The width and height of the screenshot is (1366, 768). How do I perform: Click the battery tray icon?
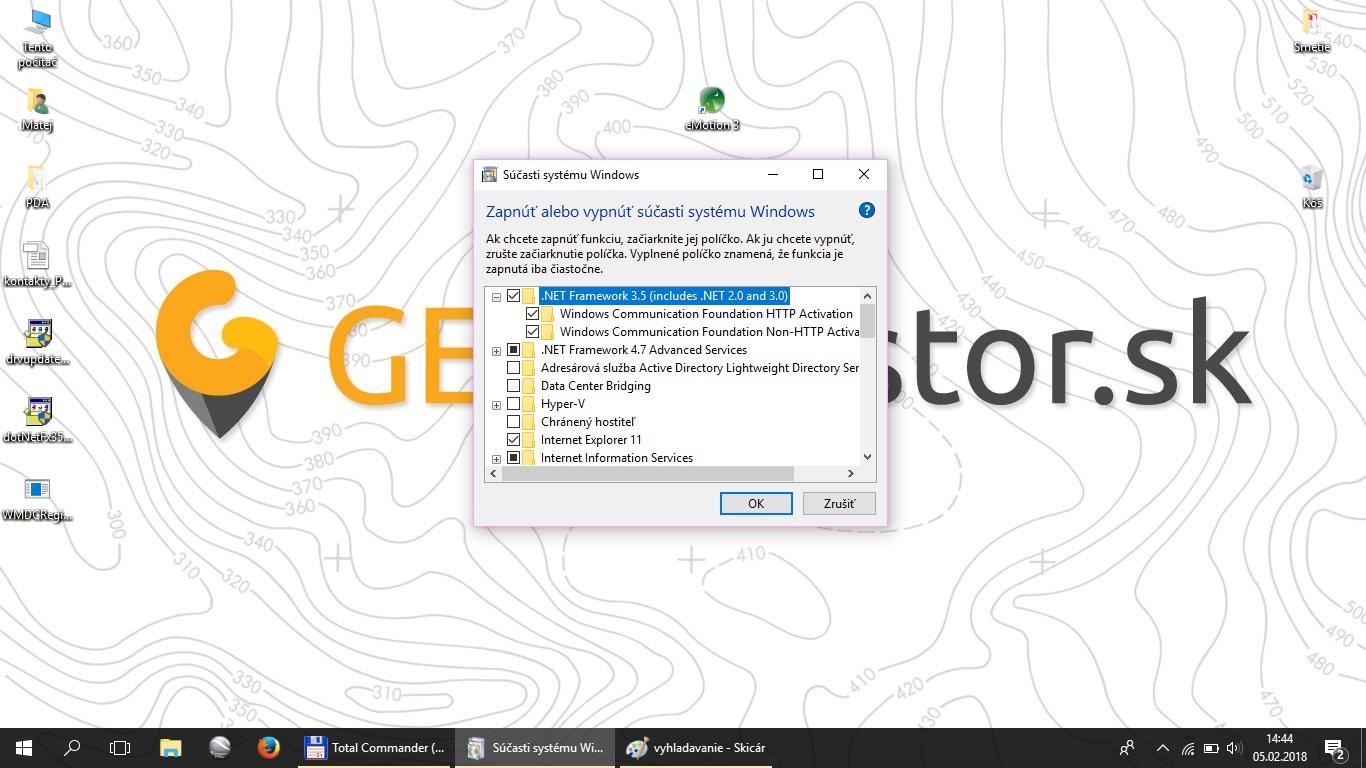click(x=1211, y=747)
